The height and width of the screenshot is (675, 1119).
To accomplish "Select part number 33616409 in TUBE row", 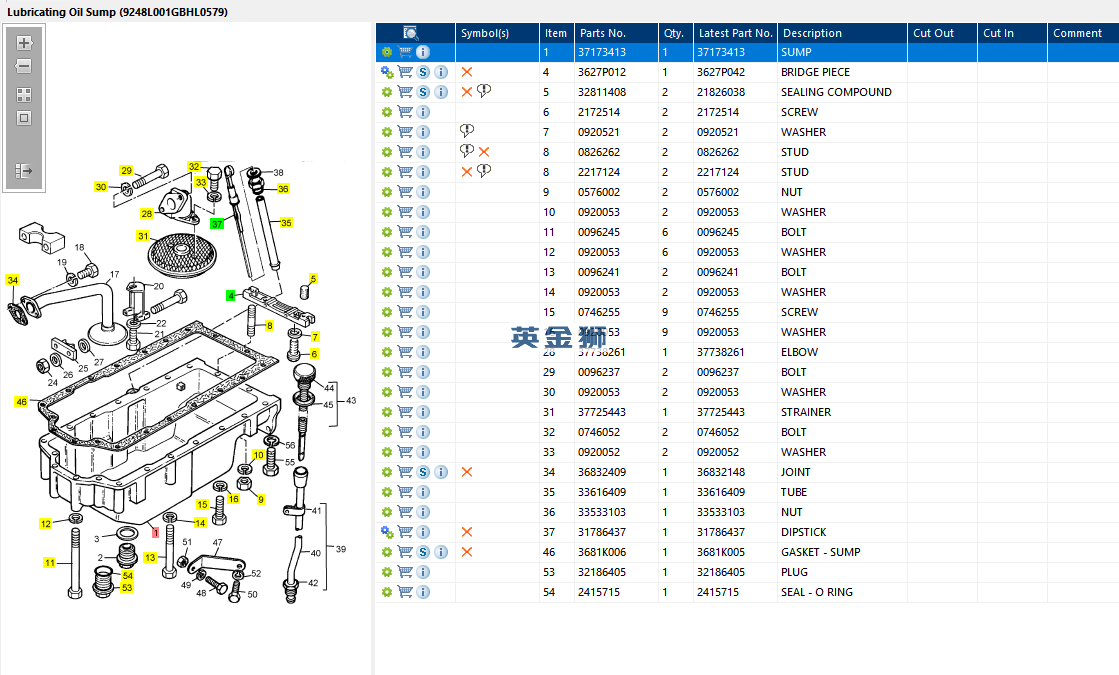I will [616, 492].
